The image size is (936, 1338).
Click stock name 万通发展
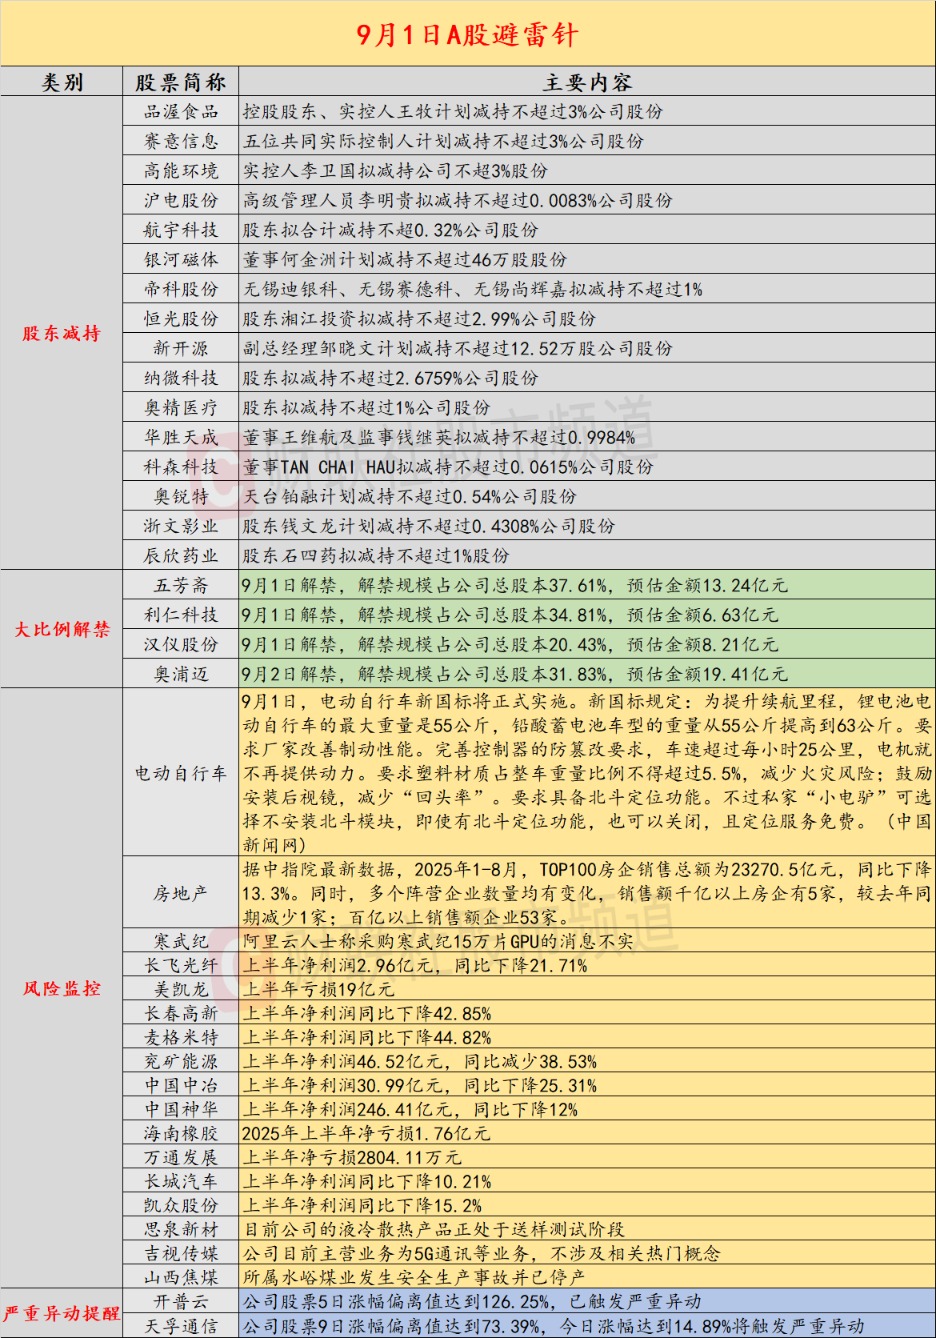click(x=181, y=1157)
